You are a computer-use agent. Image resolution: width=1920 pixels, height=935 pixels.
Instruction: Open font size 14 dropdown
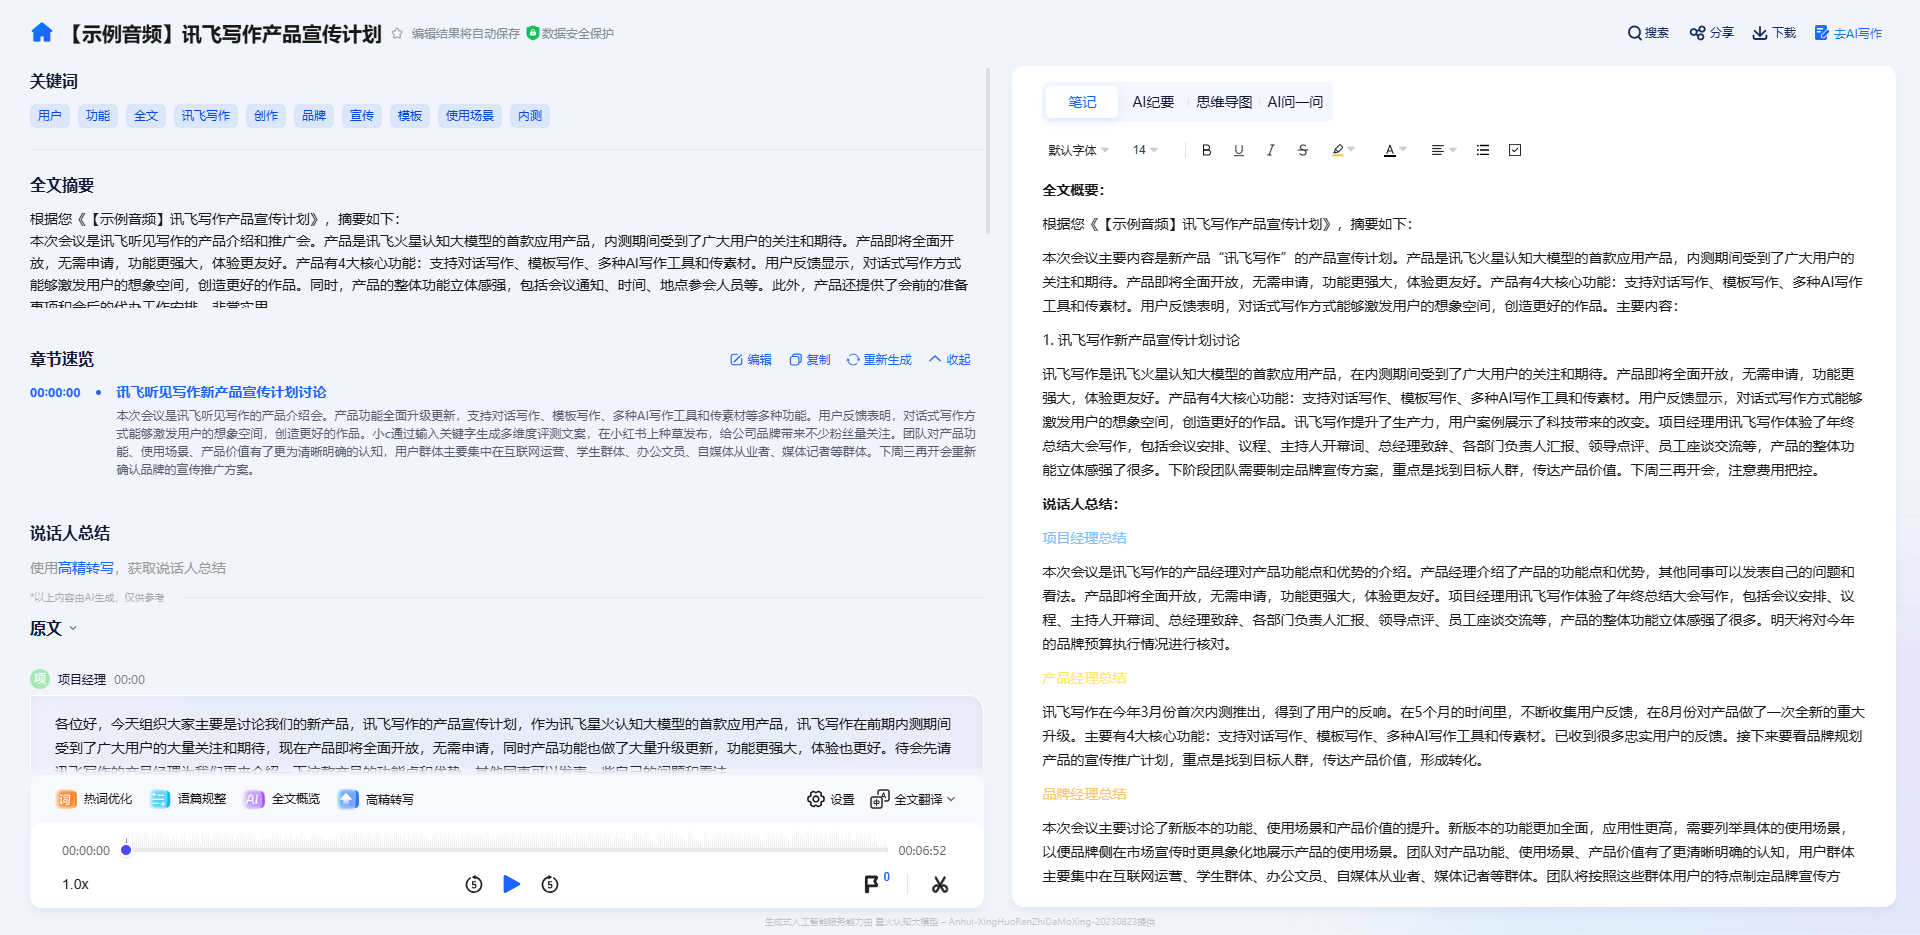pyautogui.click(x=1145, y=150)
